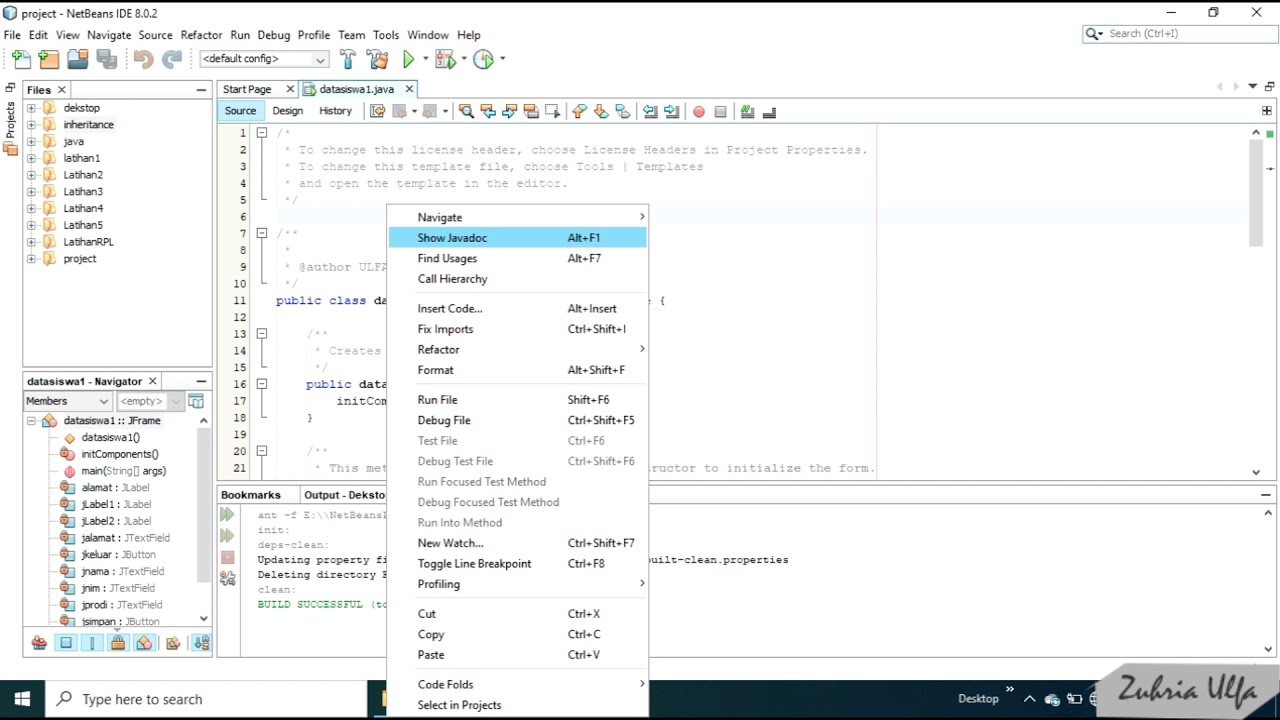Rerun build using top green arrow in Output
The height and width of the screenshot is (720, 1280).
point(227,515)
